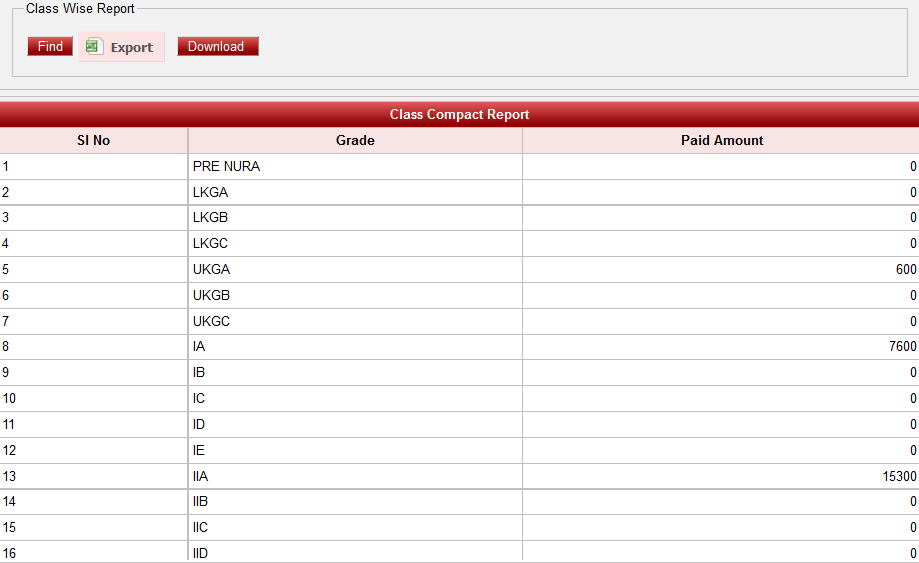Click the Export label text
The width and height of the screenshot is (919, 563).
click(132, 48)
